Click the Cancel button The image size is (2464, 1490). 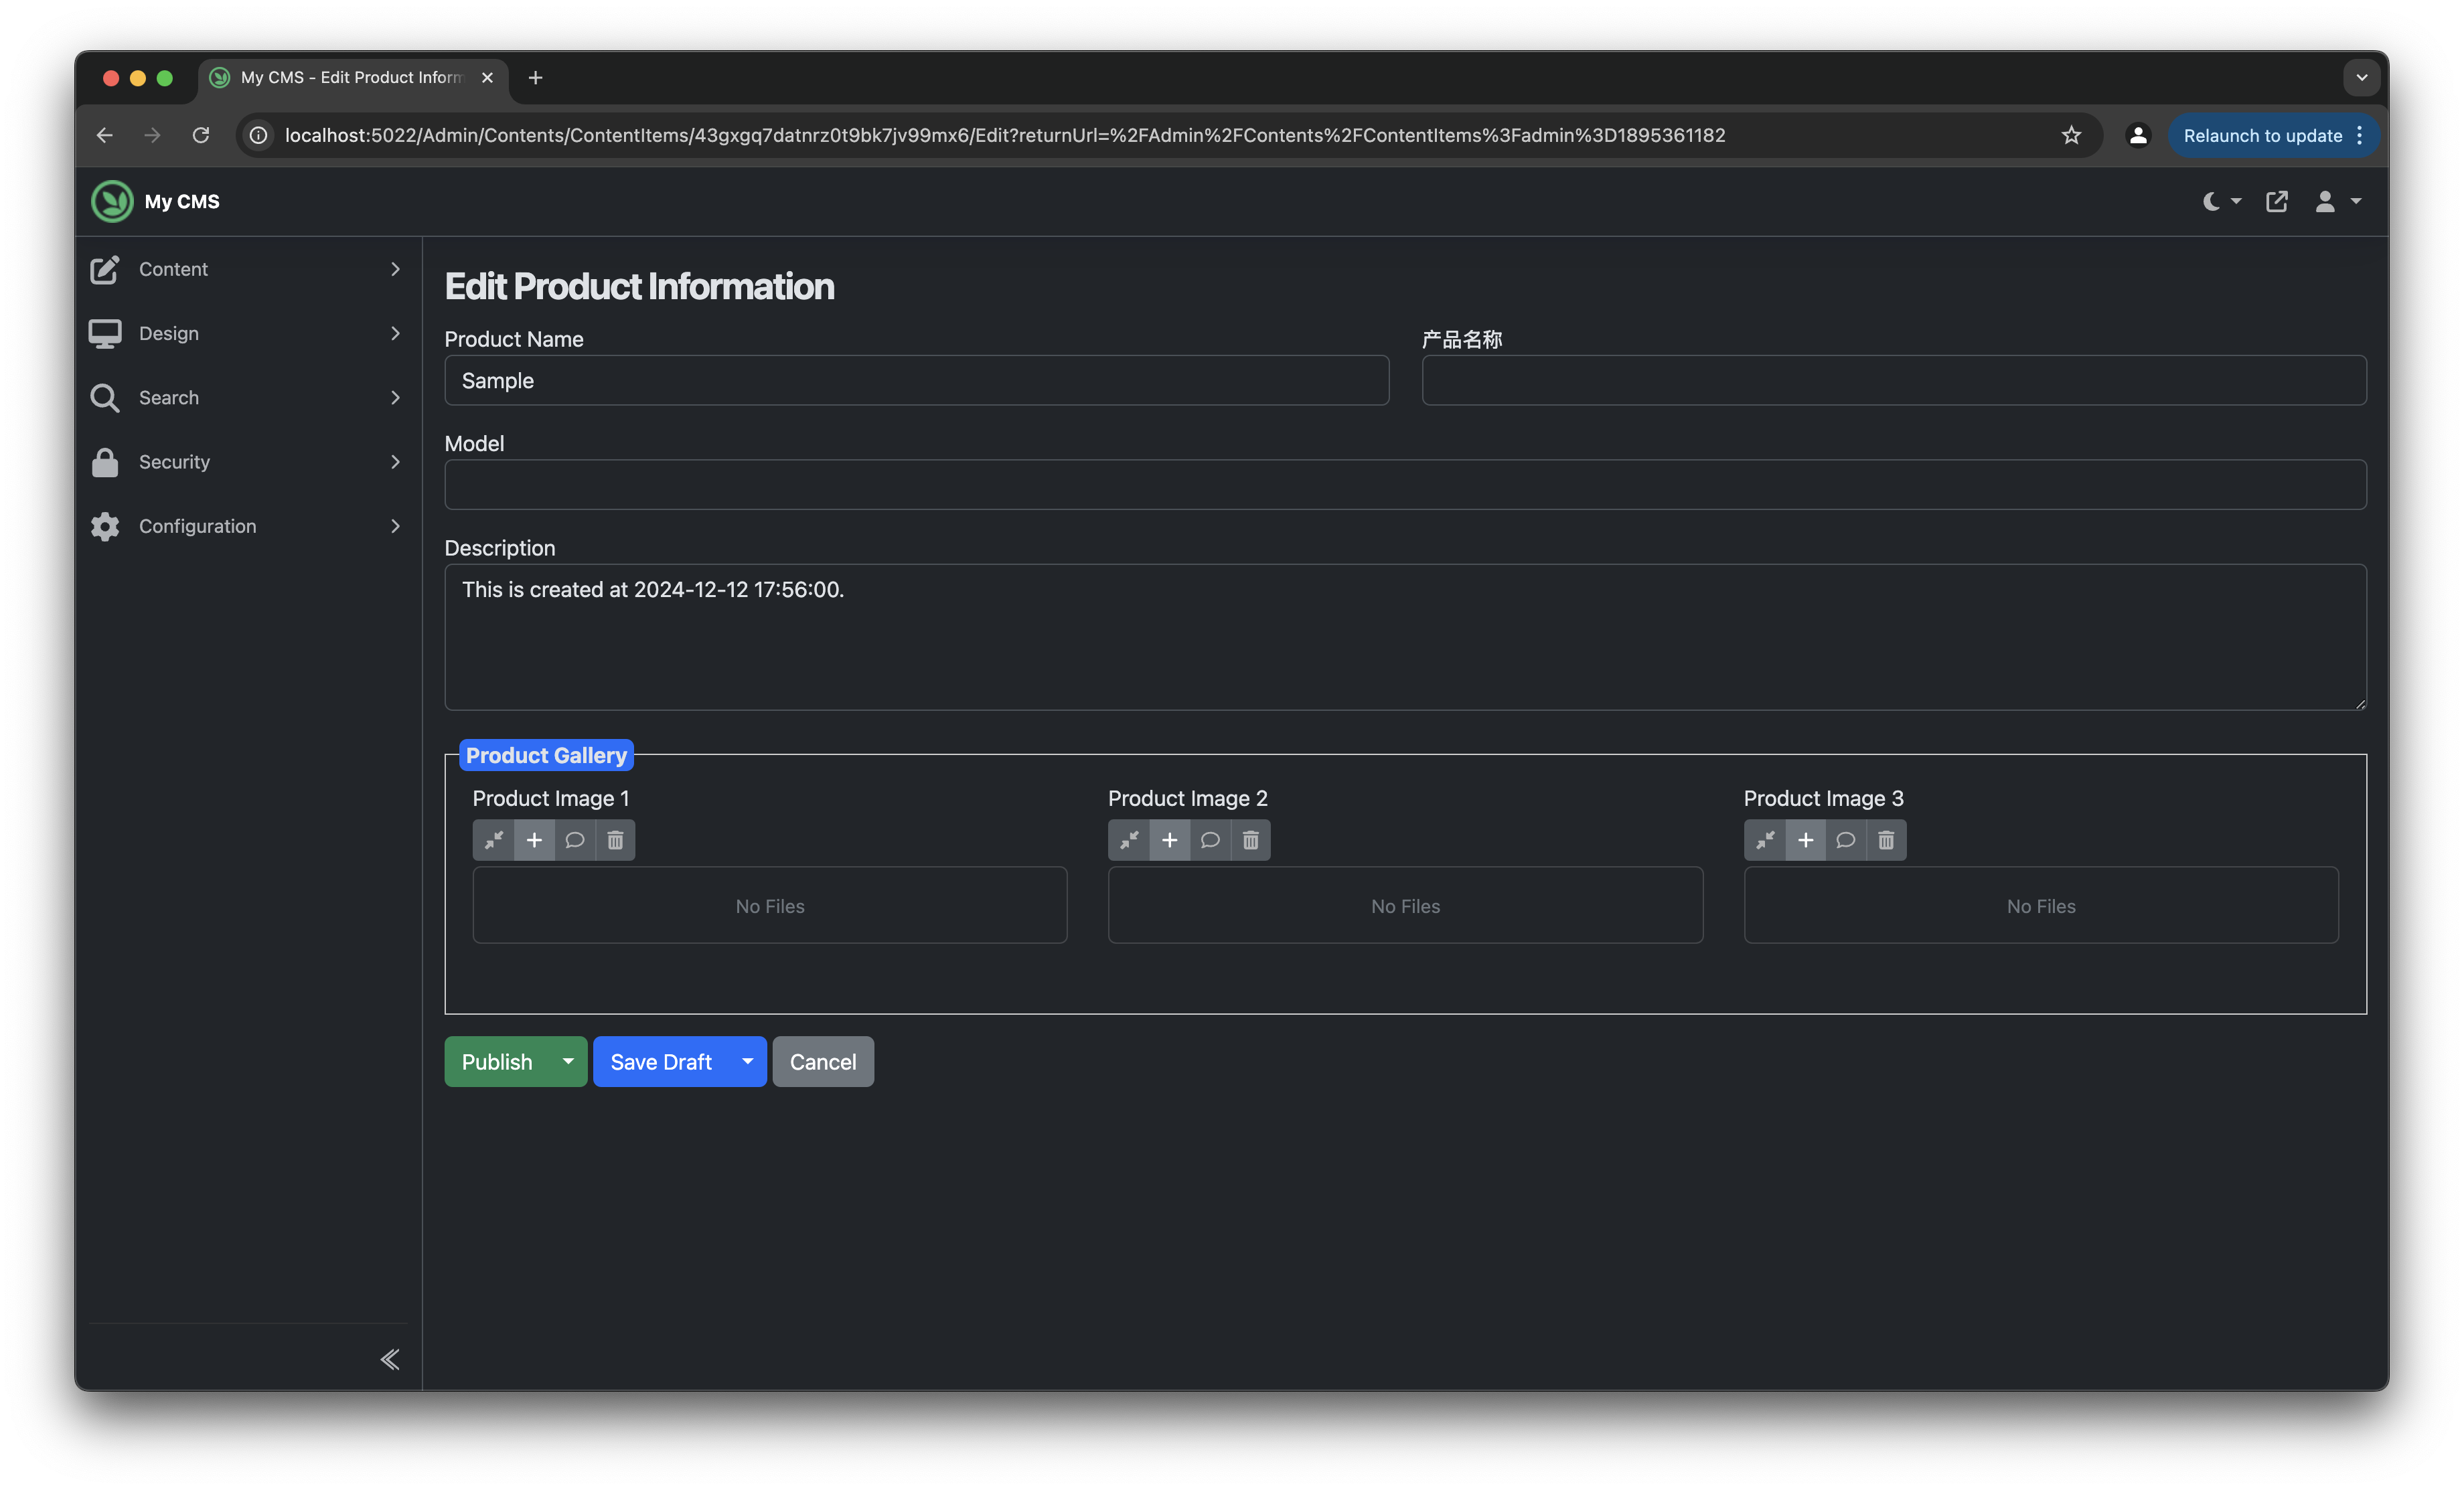[822, 1061]
